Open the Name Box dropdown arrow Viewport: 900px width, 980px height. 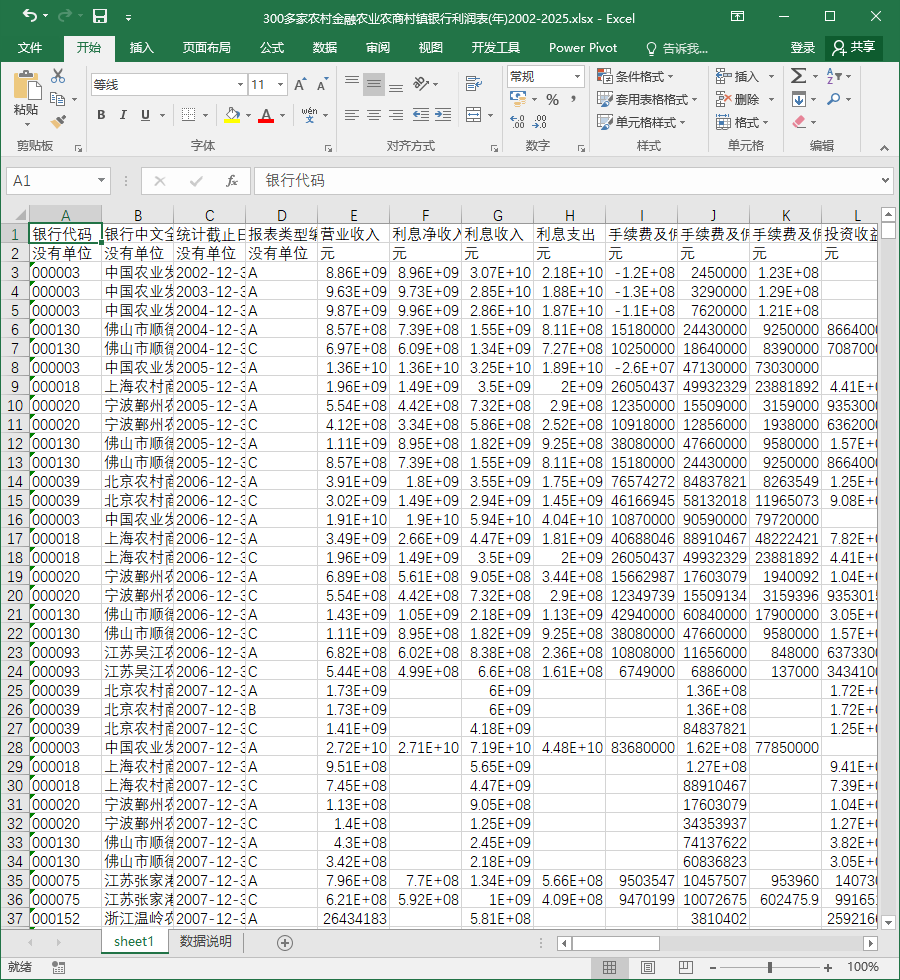pos(101,181)
